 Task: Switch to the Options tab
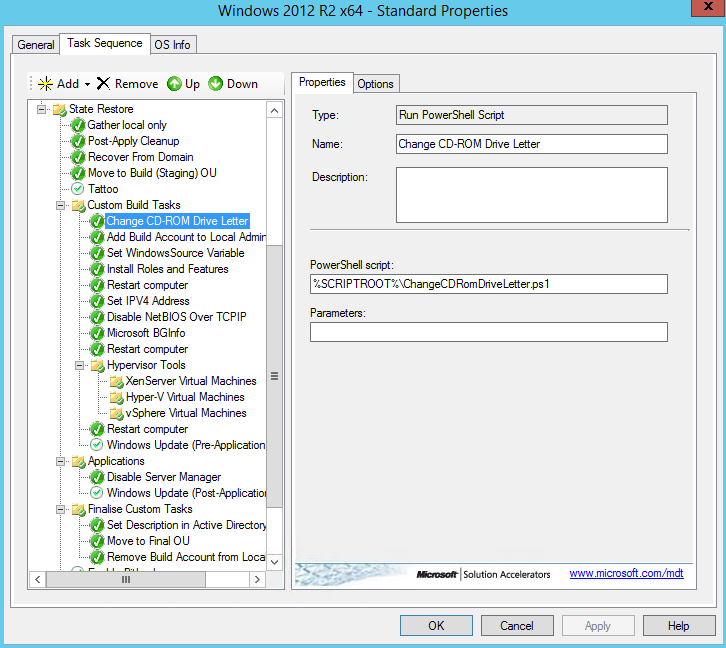pyautogui.click(x=375, y=84)
